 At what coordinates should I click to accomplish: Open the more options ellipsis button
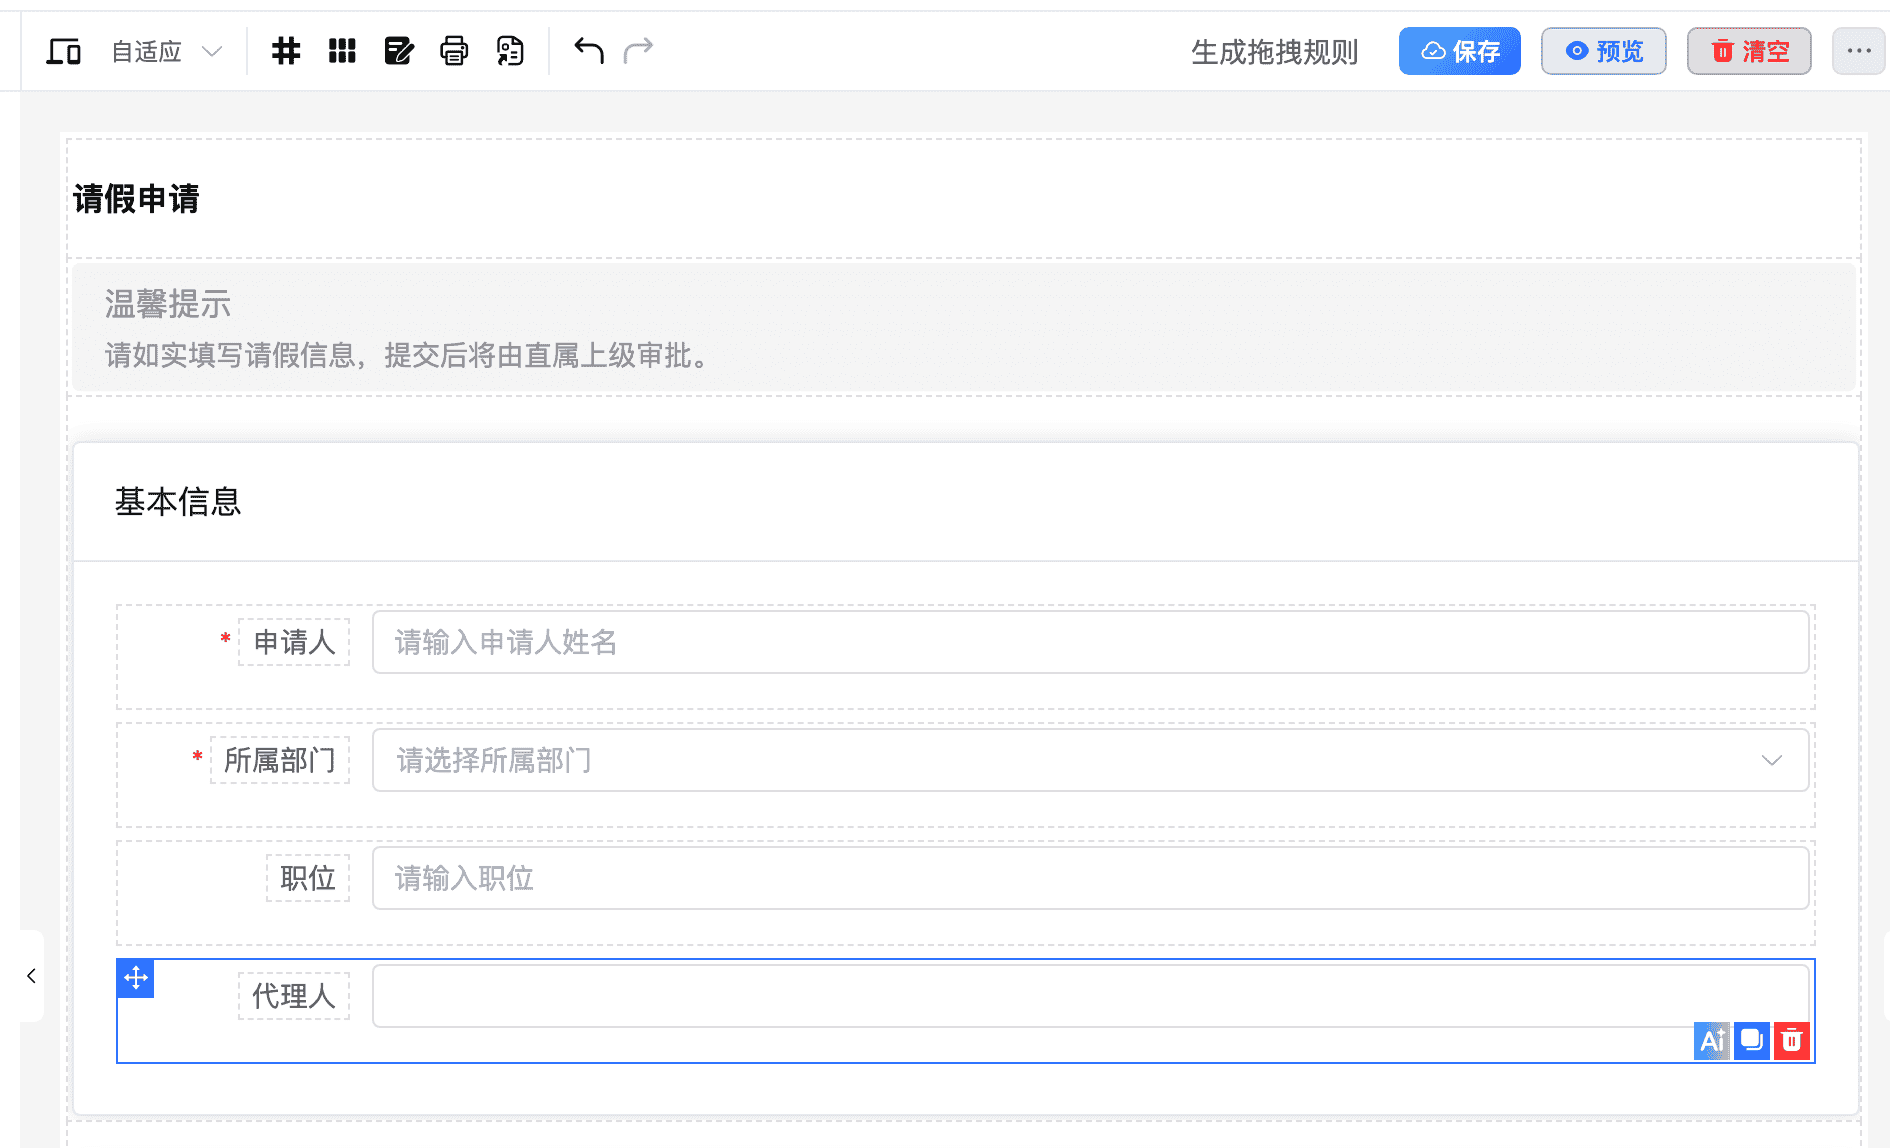1859,51
